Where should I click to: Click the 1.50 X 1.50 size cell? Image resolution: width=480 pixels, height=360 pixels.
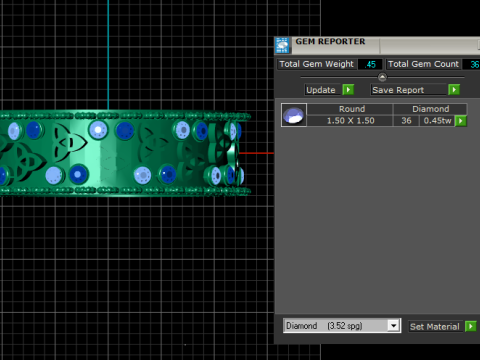tap(350, 121)
